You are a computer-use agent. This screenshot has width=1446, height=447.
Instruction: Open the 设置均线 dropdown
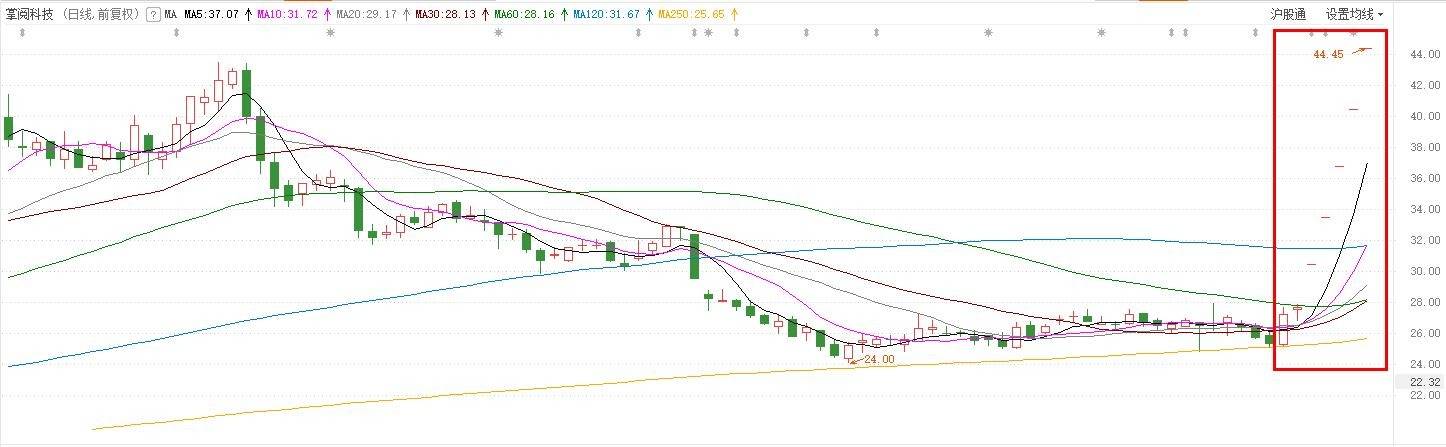click(1354, 15)
